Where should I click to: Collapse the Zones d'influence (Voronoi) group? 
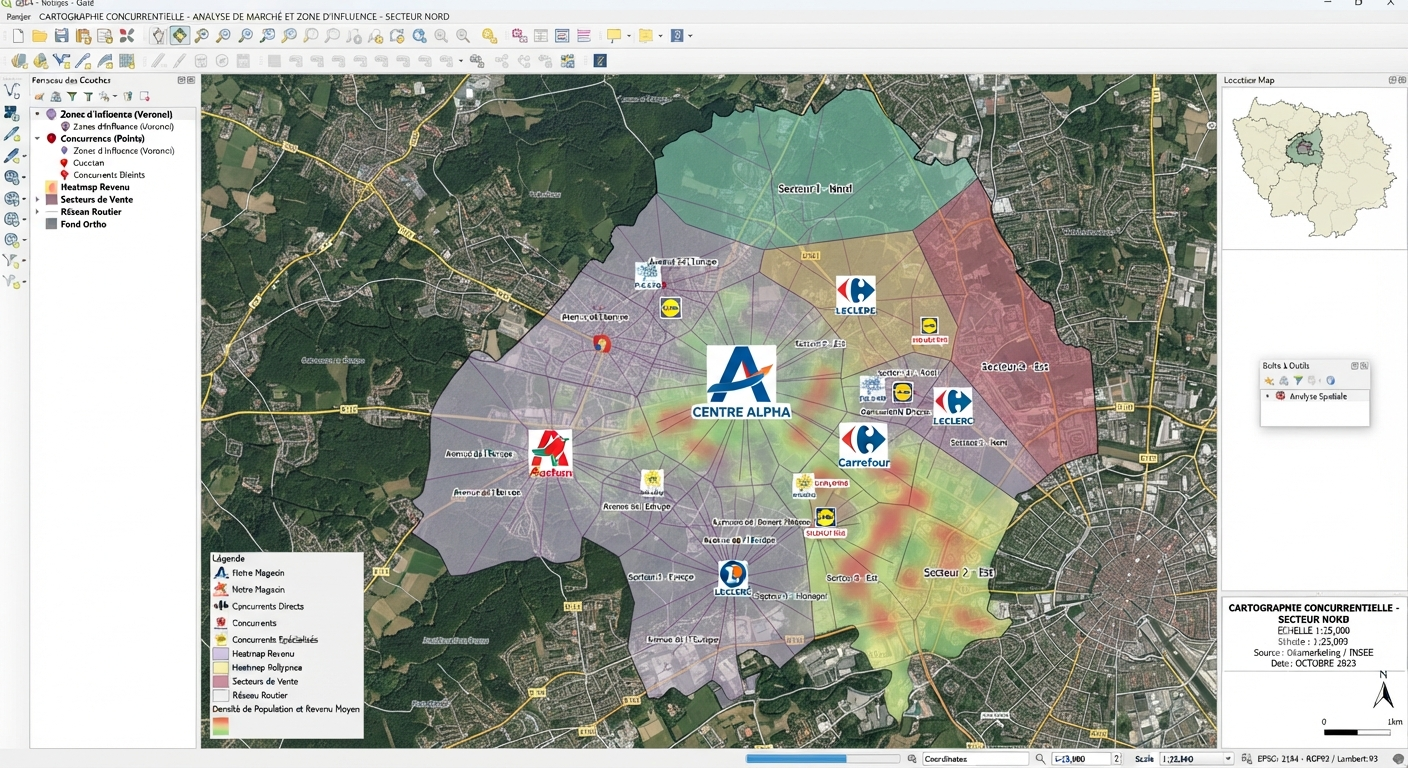(x=37, y=114)
